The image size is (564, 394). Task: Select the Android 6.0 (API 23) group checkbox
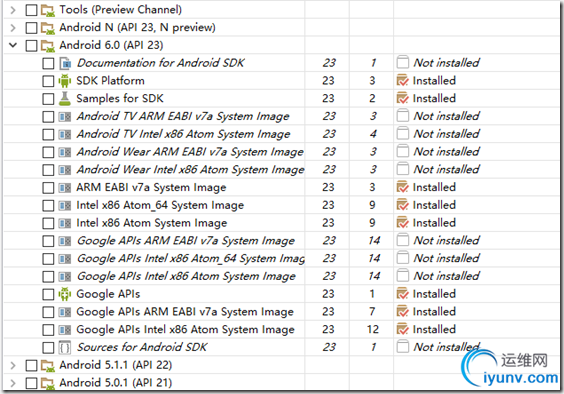coord(31,46)
